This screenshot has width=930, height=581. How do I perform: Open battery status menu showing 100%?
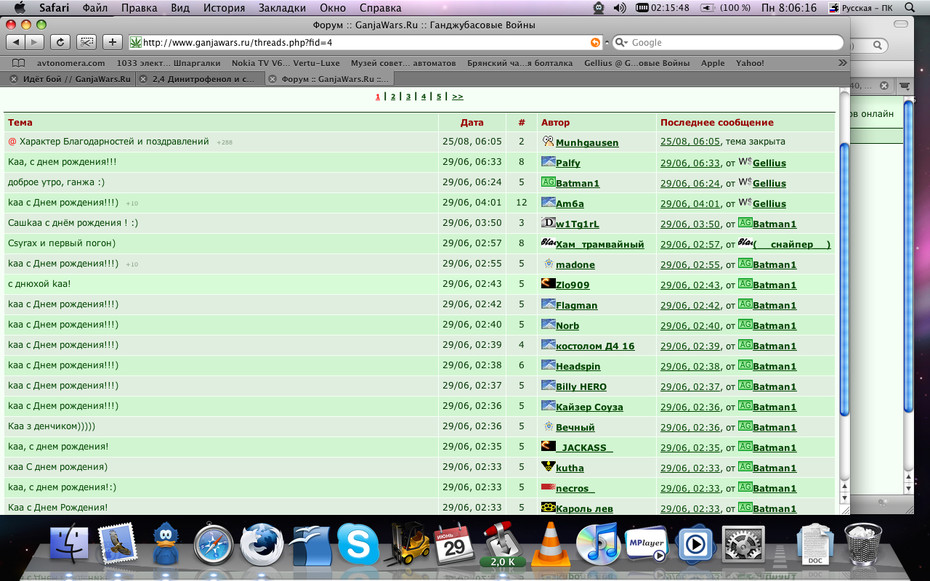click(x=726, y=8)
